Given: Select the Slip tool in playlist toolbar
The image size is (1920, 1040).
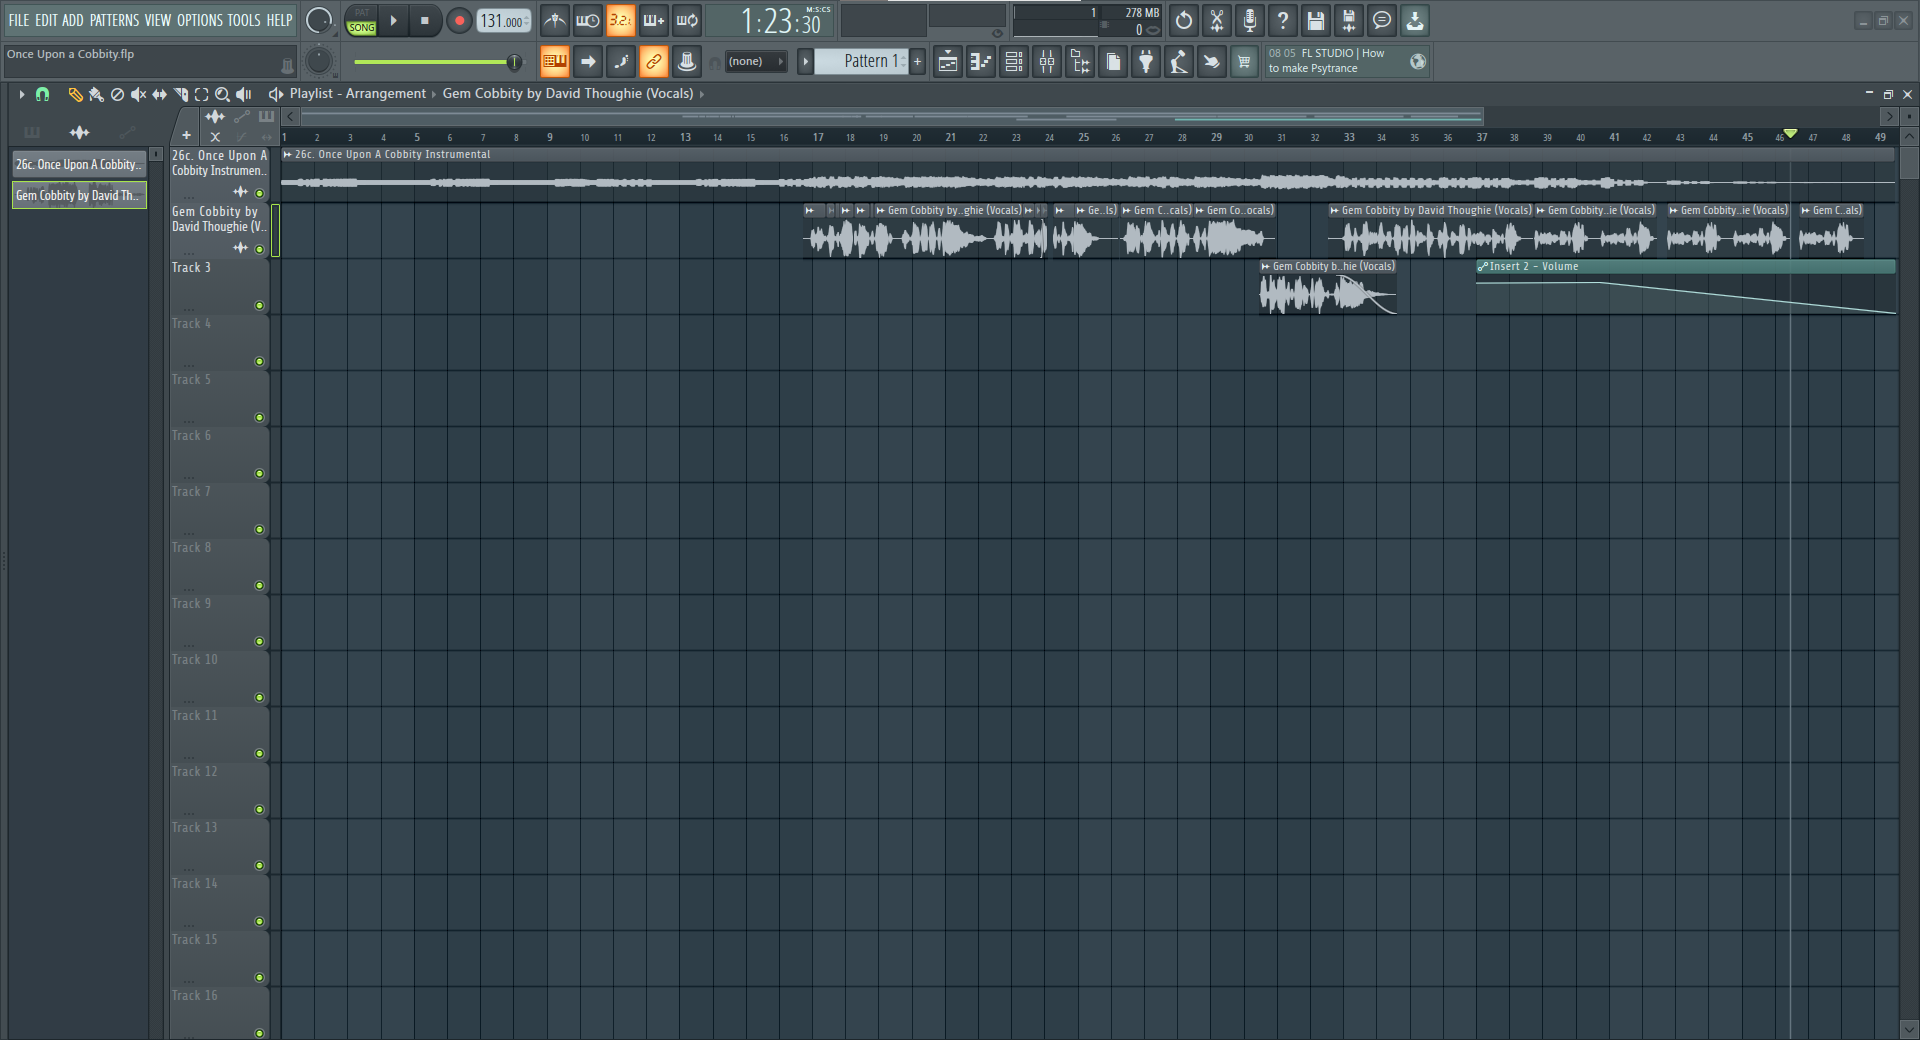Looking at the screenshot, I should click(159, 94).
